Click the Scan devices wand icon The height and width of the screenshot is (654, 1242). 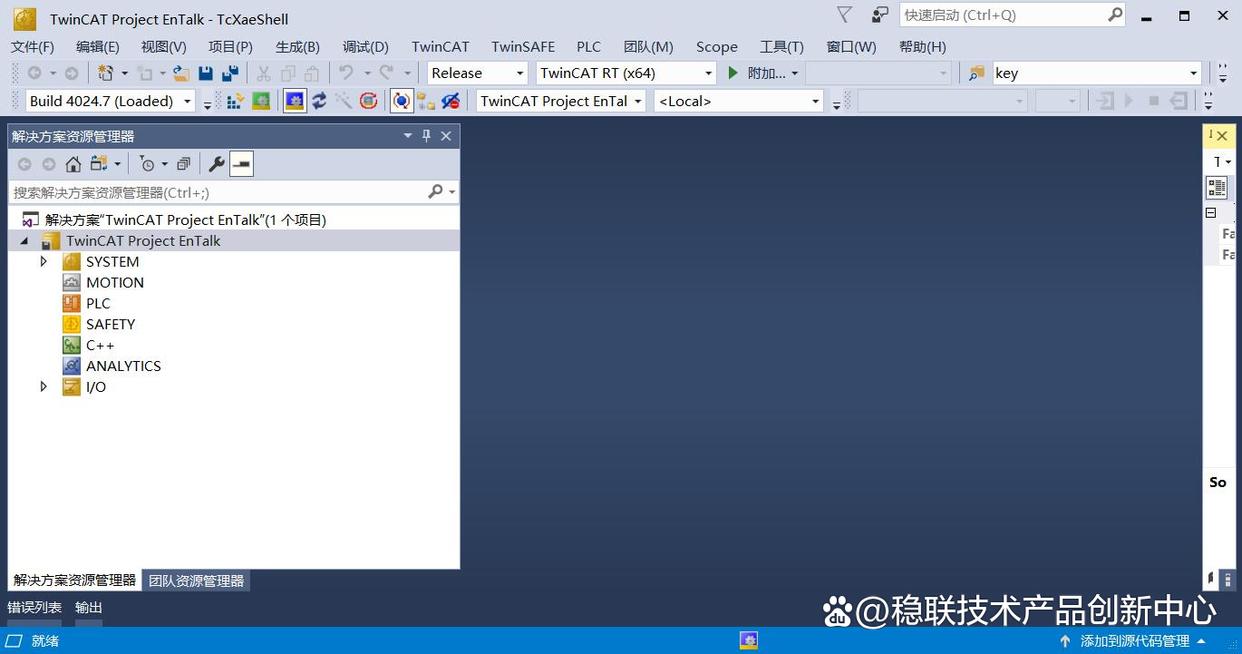[344, 101]
